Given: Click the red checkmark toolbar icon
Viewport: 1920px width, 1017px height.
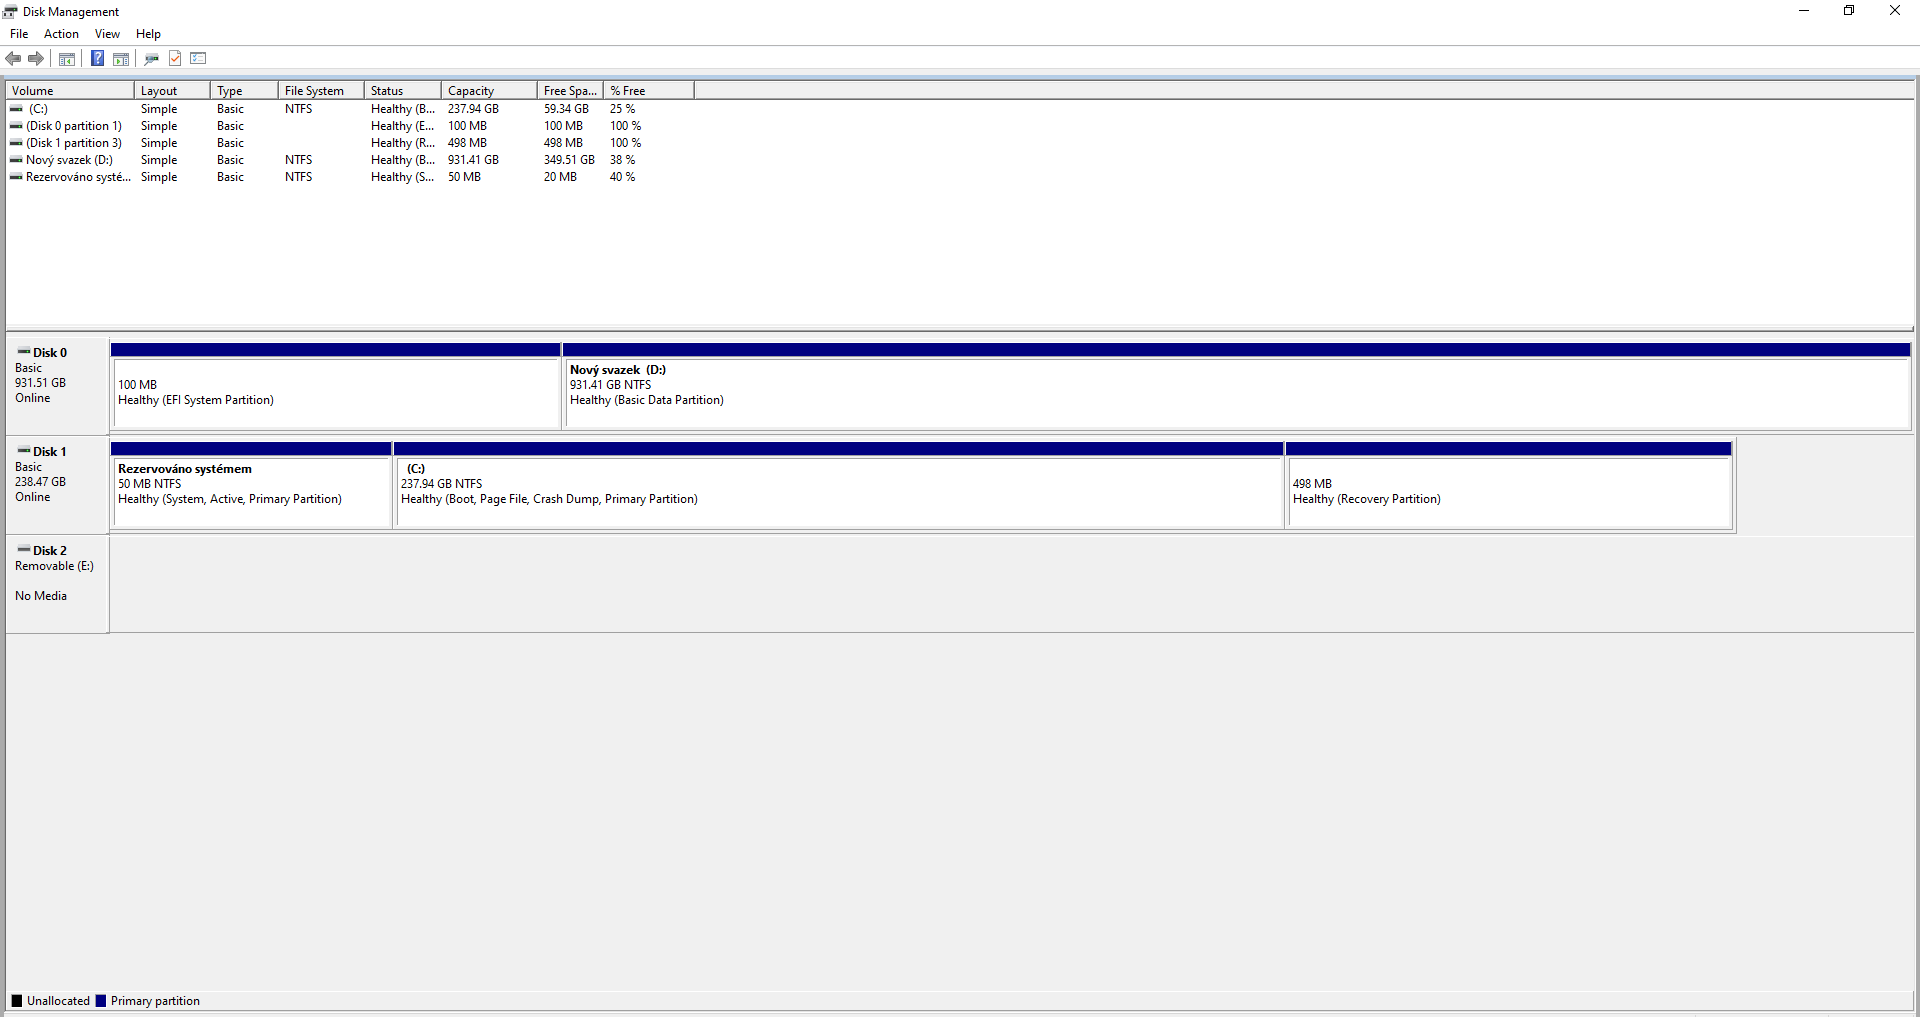Looking at the screenshot, I should pyautogui.click(x=175, y=58).
